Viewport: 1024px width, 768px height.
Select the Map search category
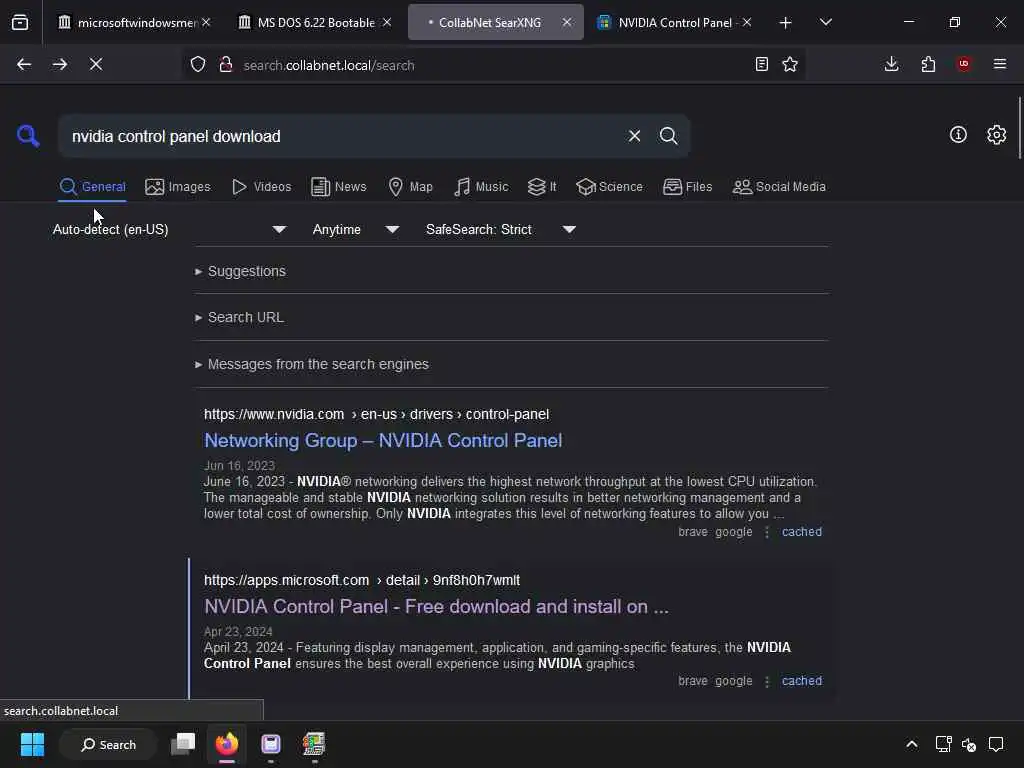pyautogui.click(x=410, y=187)
